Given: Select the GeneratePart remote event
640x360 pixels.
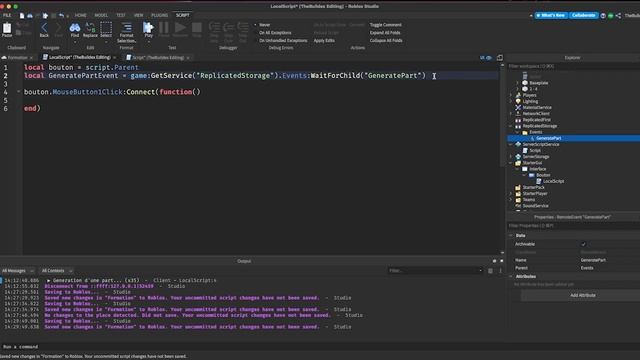Looking at the screenshot, I should (549, 138).
